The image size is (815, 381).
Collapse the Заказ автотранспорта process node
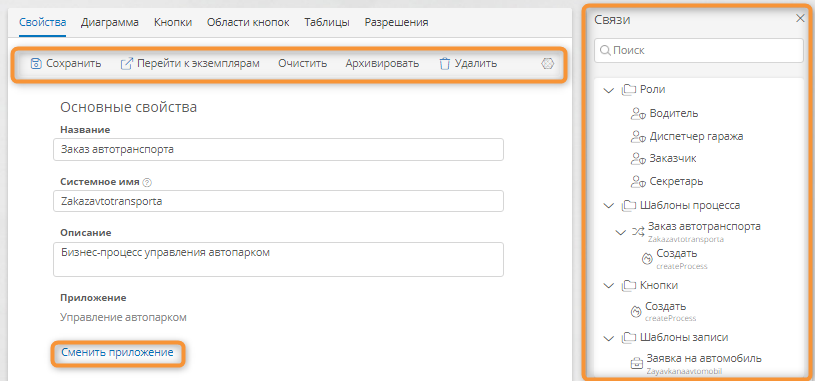click(620, 232)
